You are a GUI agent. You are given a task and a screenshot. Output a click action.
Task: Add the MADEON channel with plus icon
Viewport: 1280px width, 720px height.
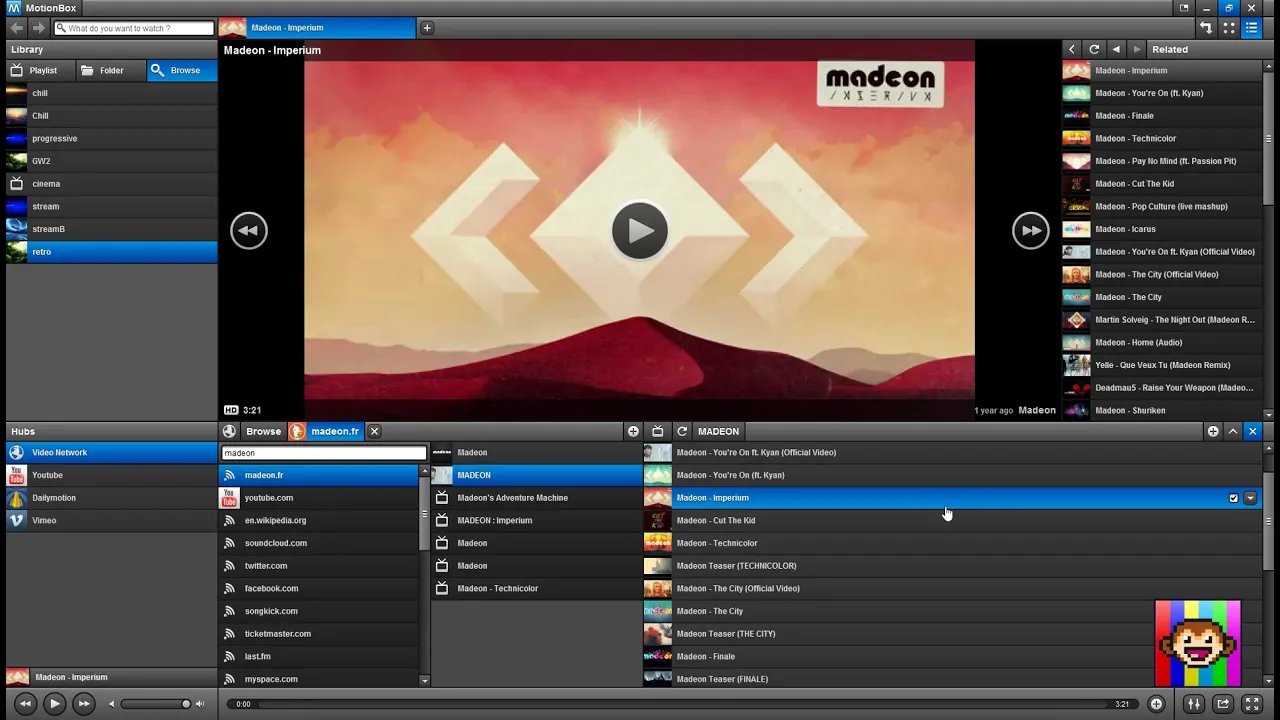point(633,431)
